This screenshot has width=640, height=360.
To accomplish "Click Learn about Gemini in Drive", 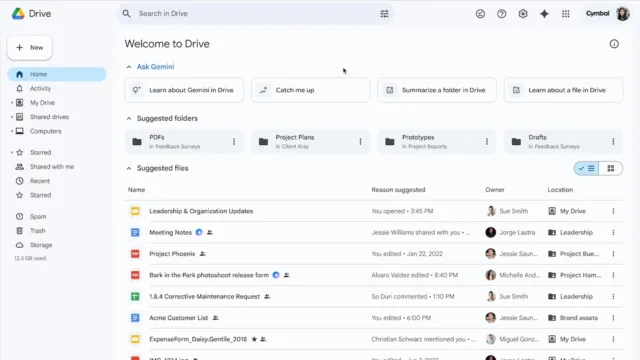I will (x=184, y=90).
